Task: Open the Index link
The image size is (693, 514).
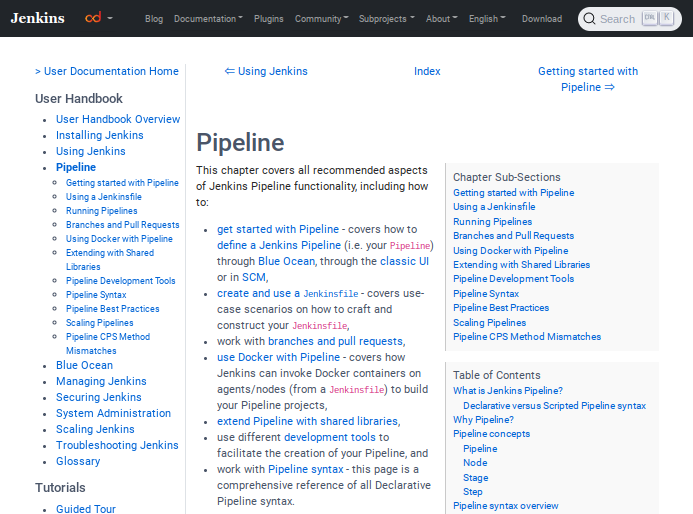Action: (427, 71)
